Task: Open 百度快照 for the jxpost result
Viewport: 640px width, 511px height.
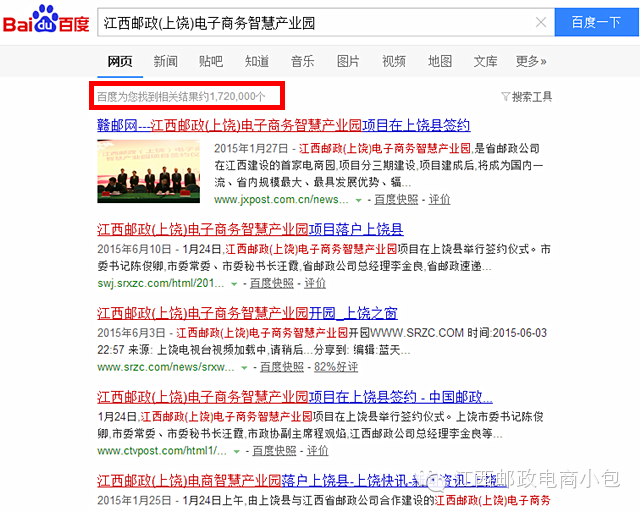Action: (396, 200)
